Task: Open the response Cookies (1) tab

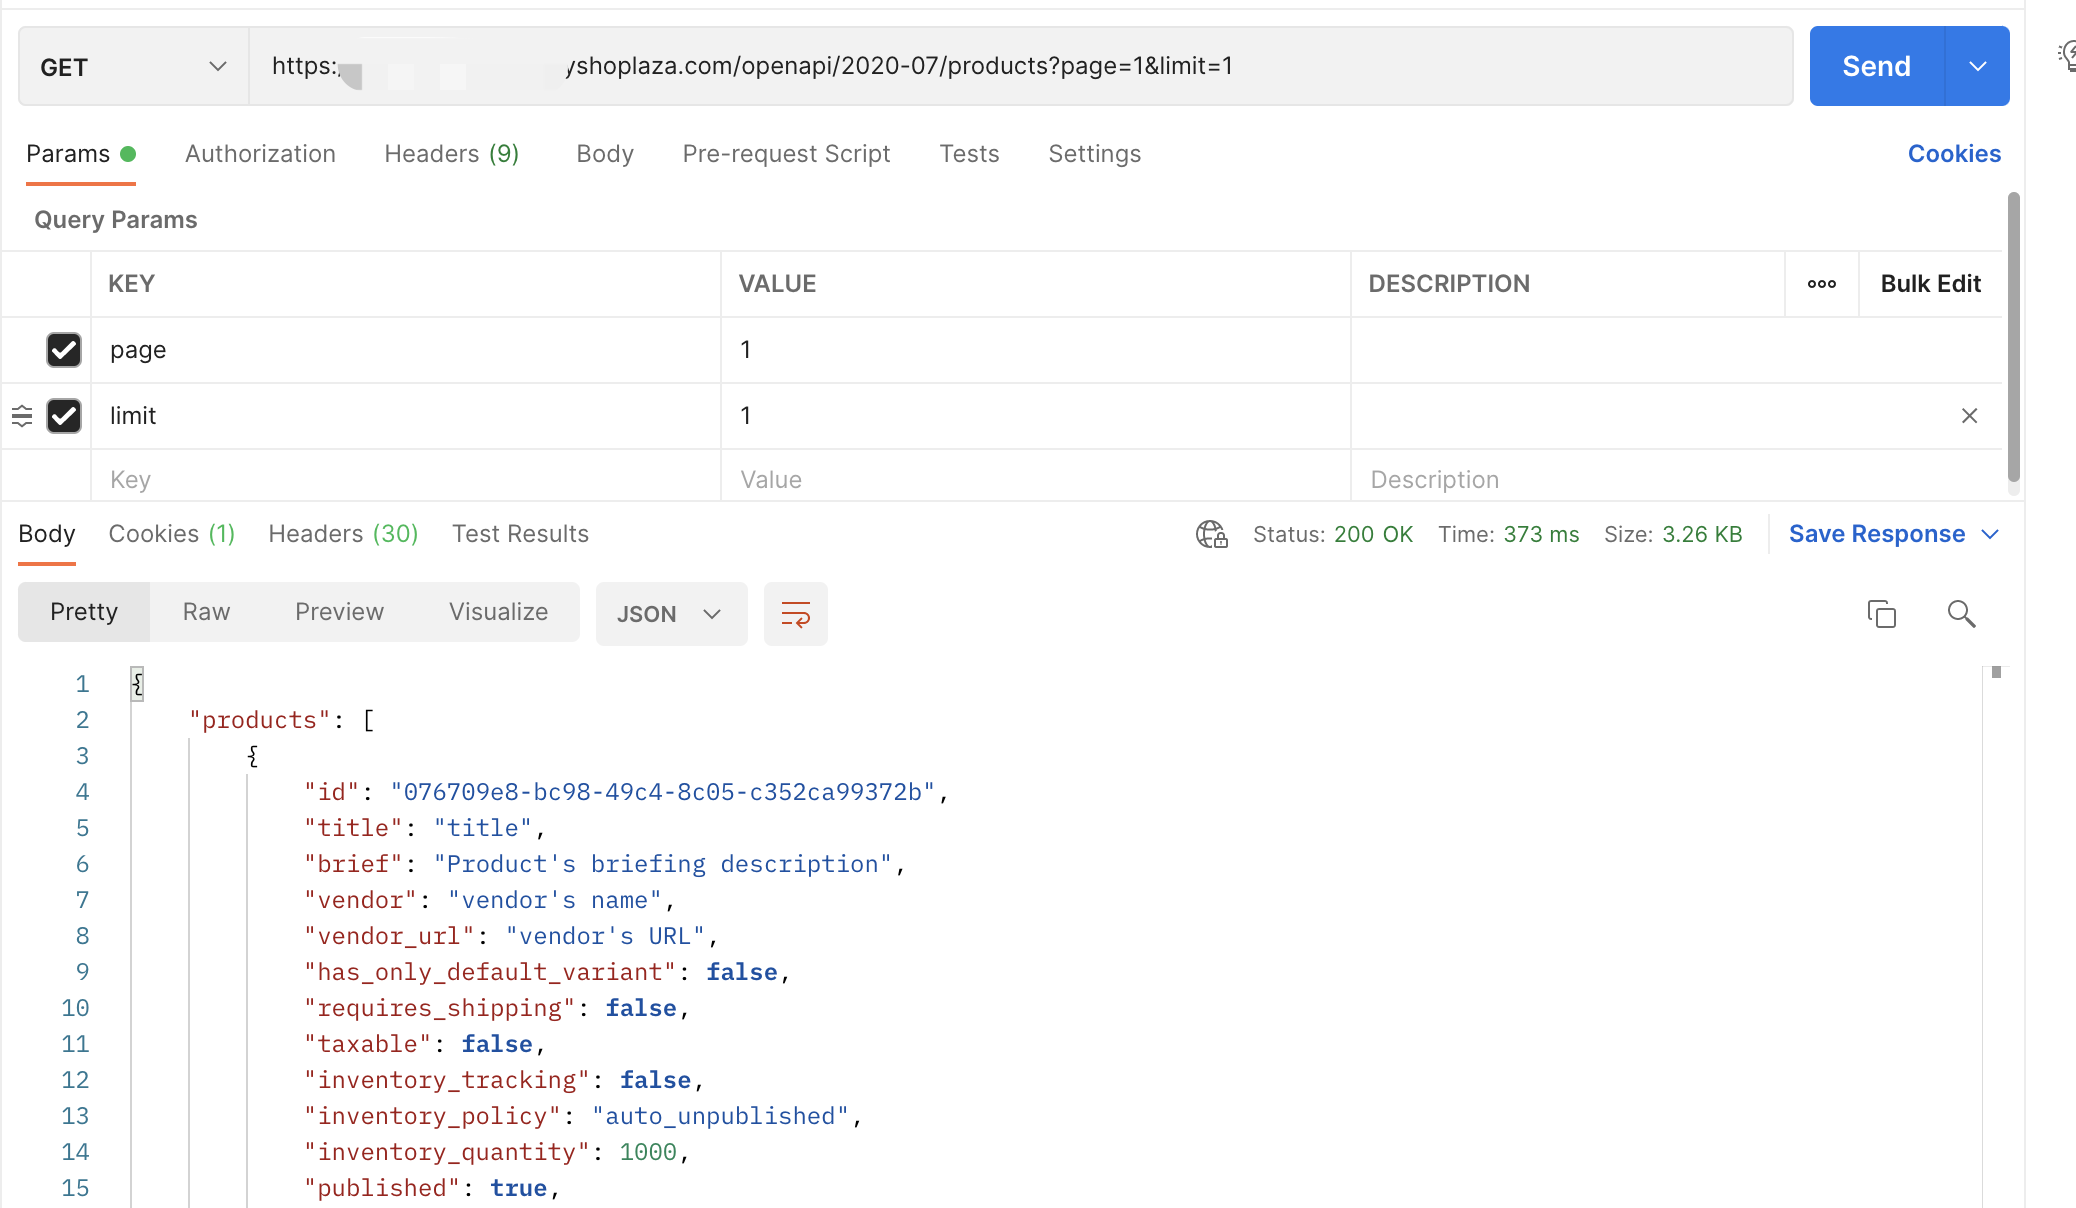Action: (x=172, y=534)
